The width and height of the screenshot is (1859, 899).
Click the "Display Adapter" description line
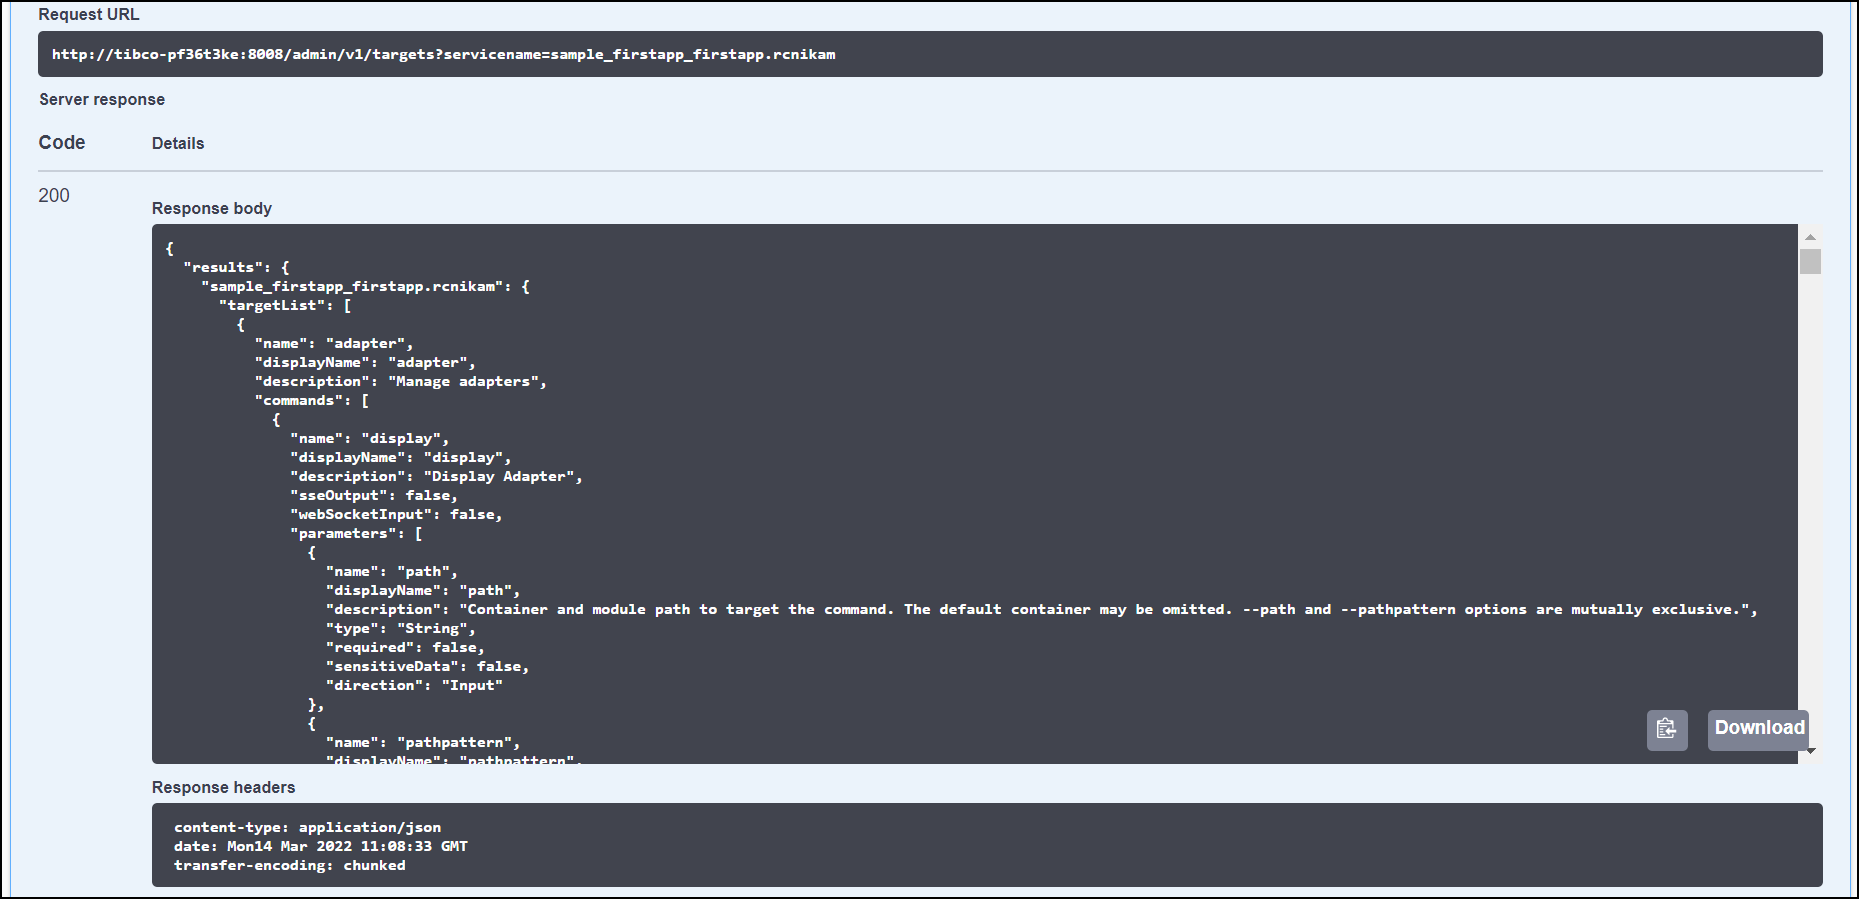435,477
